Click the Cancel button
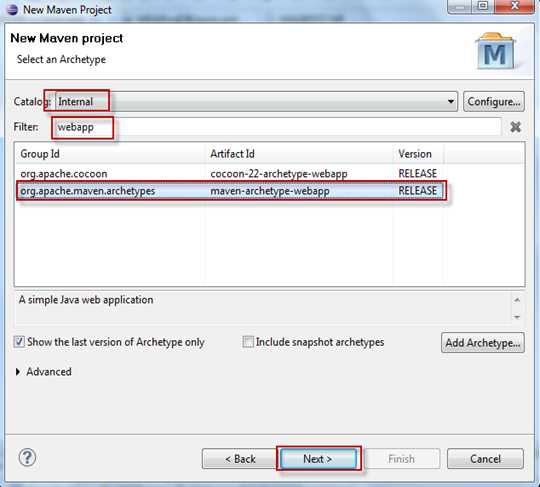Image resolution: width=540 pixels, height=487 pixels. 485,459
